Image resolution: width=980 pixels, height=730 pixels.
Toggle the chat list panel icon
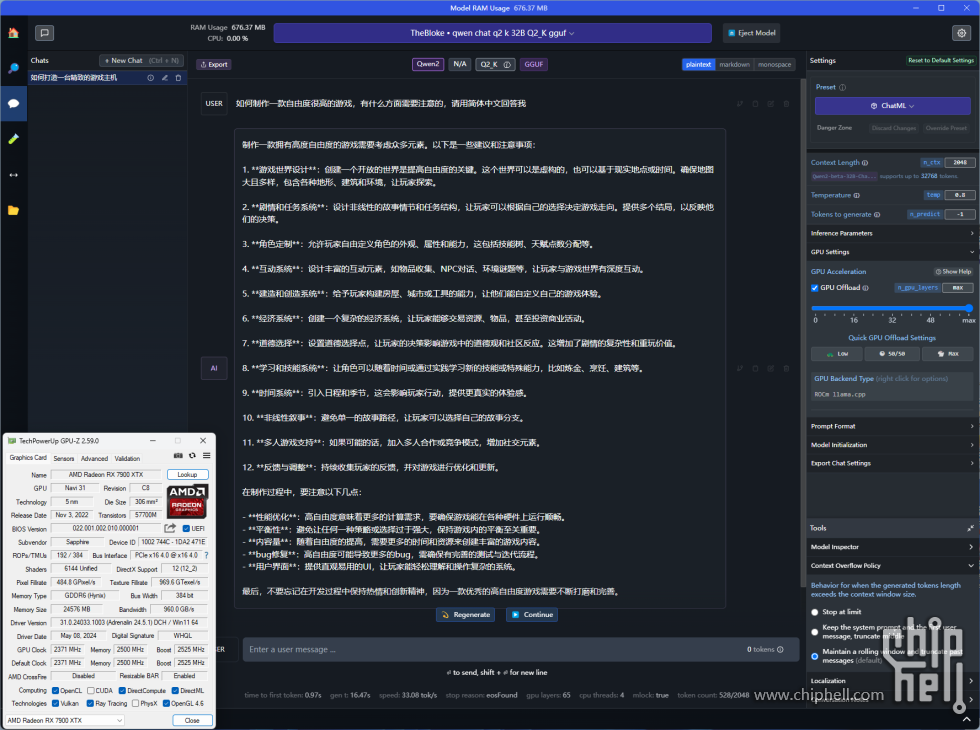coord(44,32)
